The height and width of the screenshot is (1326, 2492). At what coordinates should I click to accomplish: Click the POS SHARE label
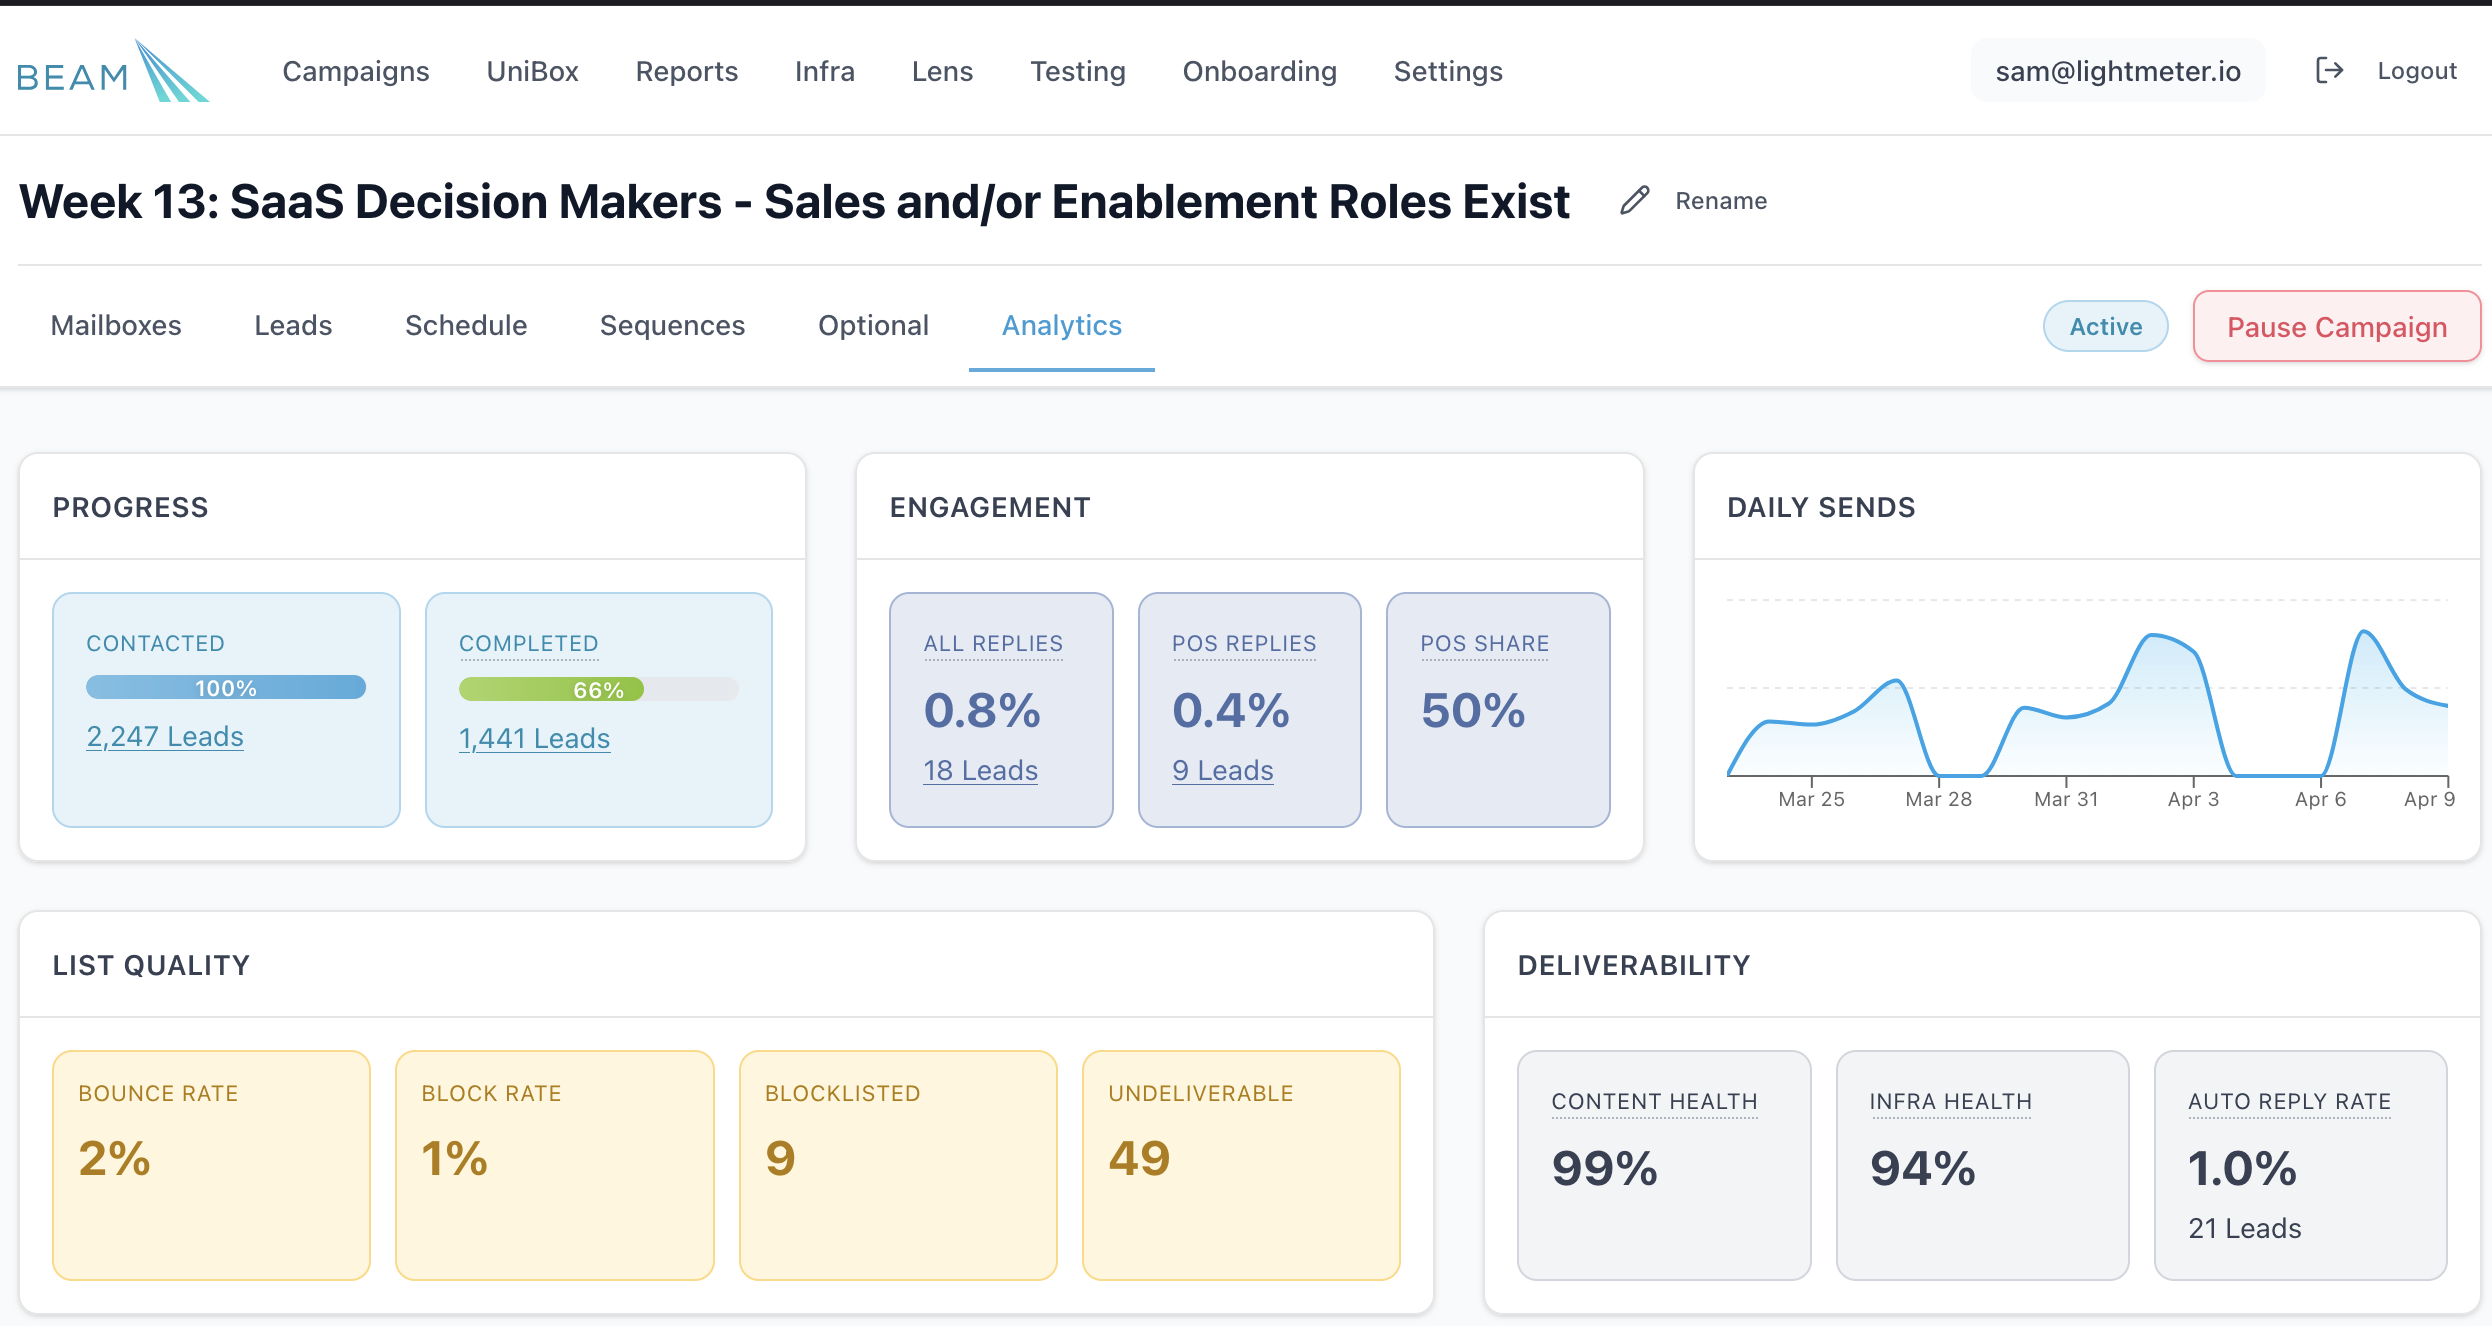(x=1485, y=644)
